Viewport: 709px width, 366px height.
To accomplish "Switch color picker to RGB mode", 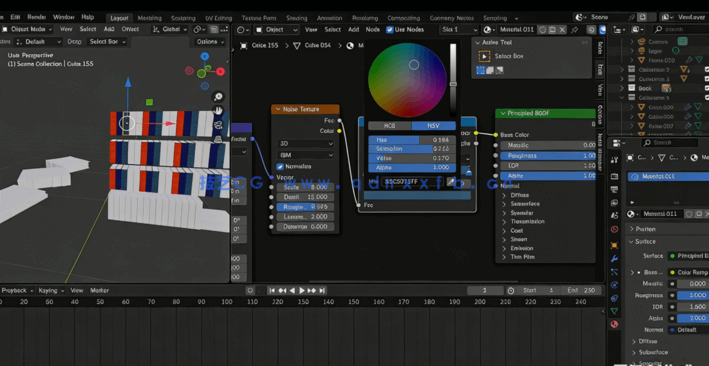I will 390,126.
